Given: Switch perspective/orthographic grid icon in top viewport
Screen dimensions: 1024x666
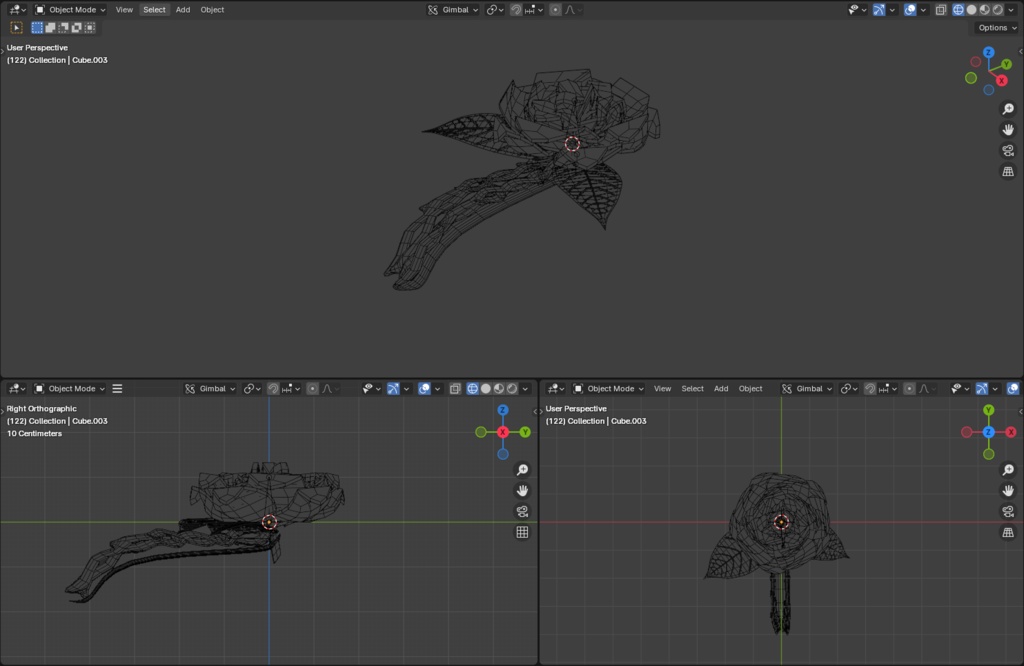Looking at the screenshot, I should [1008, 172].
